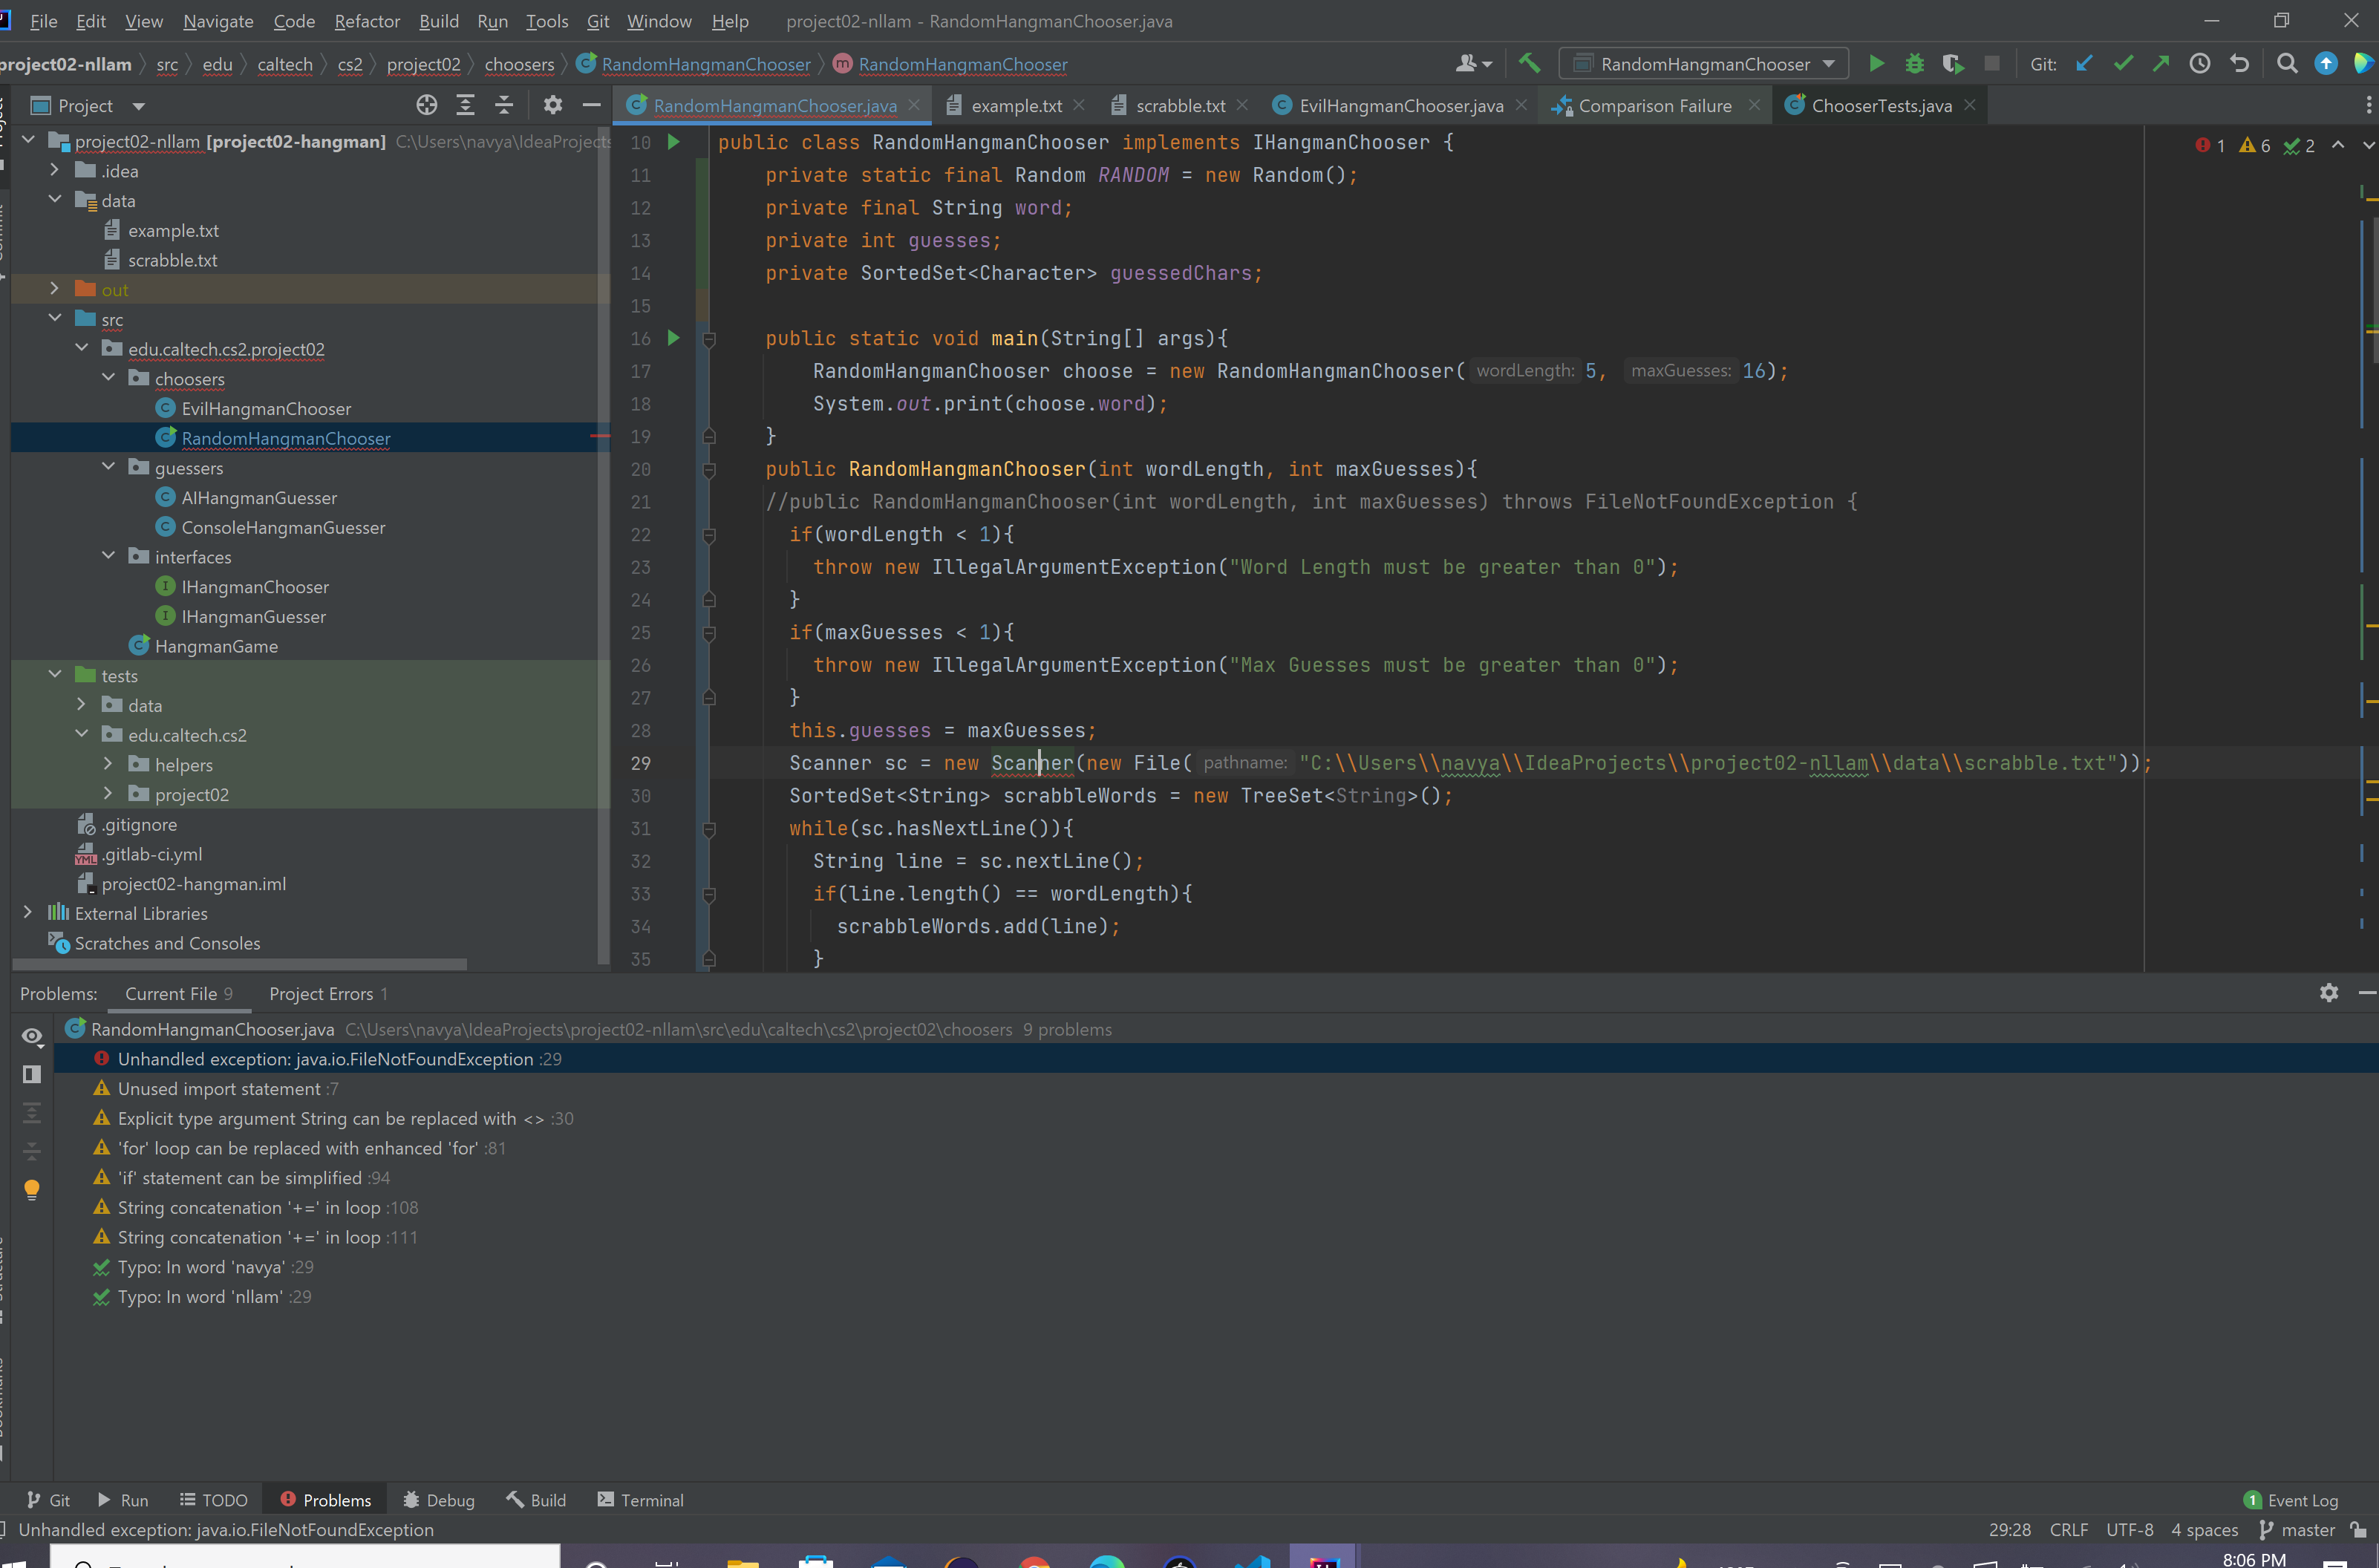Collapse the guessers package node
This screenshot has height=1568, width=2379.
click(108, 467)
